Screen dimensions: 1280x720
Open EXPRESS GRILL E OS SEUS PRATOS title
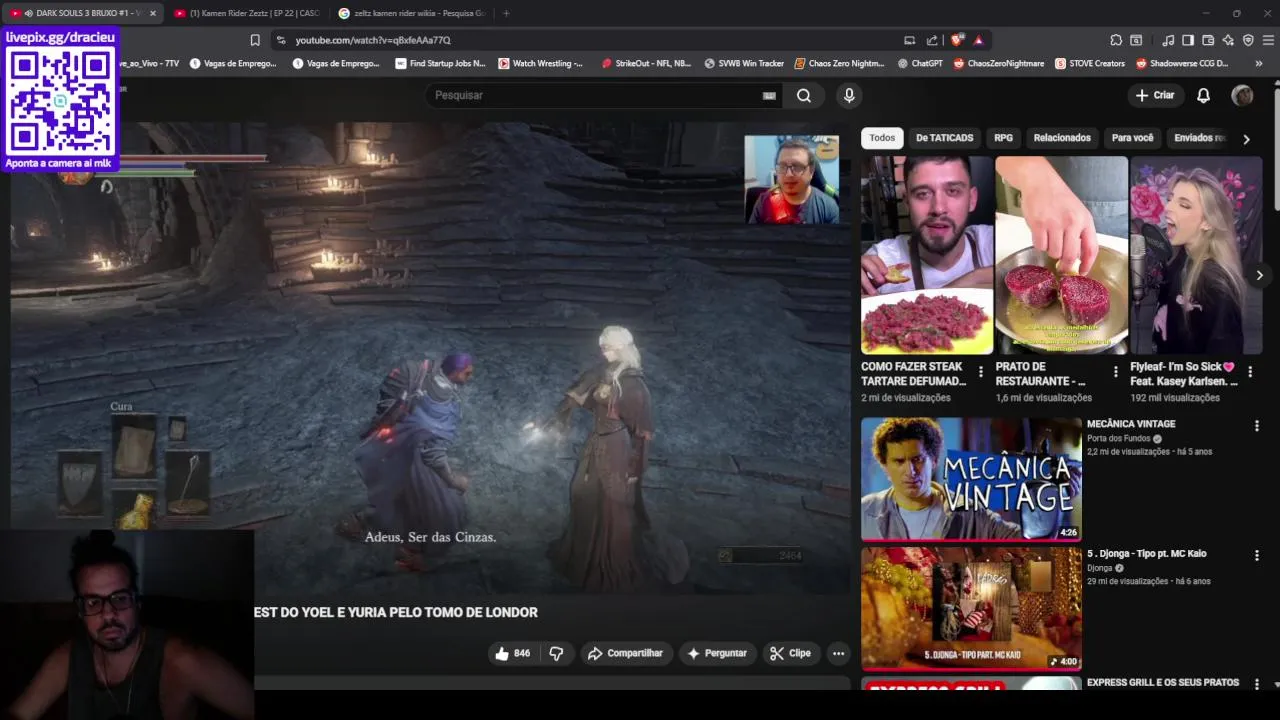1163,682
